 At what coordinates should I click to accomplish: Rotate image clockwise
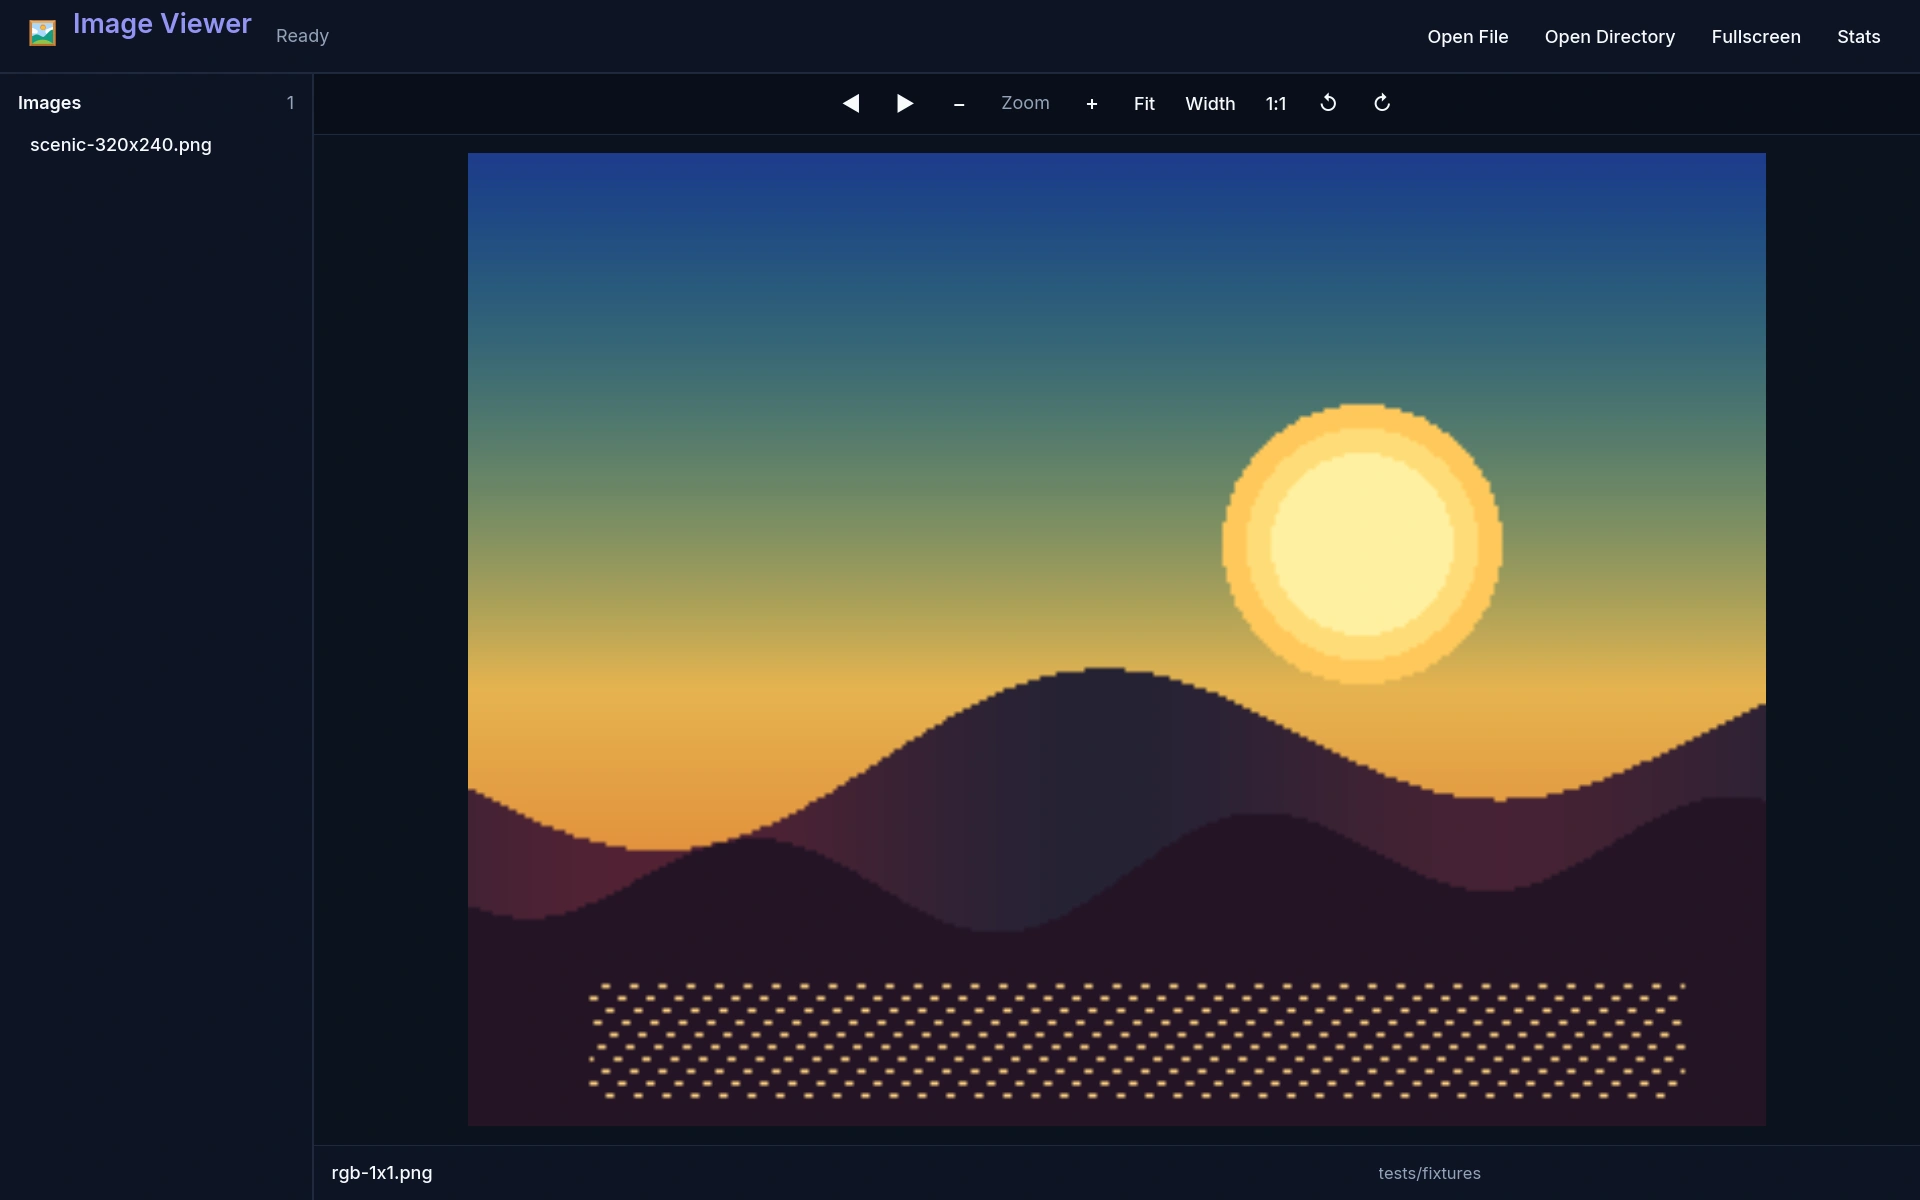1382,104
